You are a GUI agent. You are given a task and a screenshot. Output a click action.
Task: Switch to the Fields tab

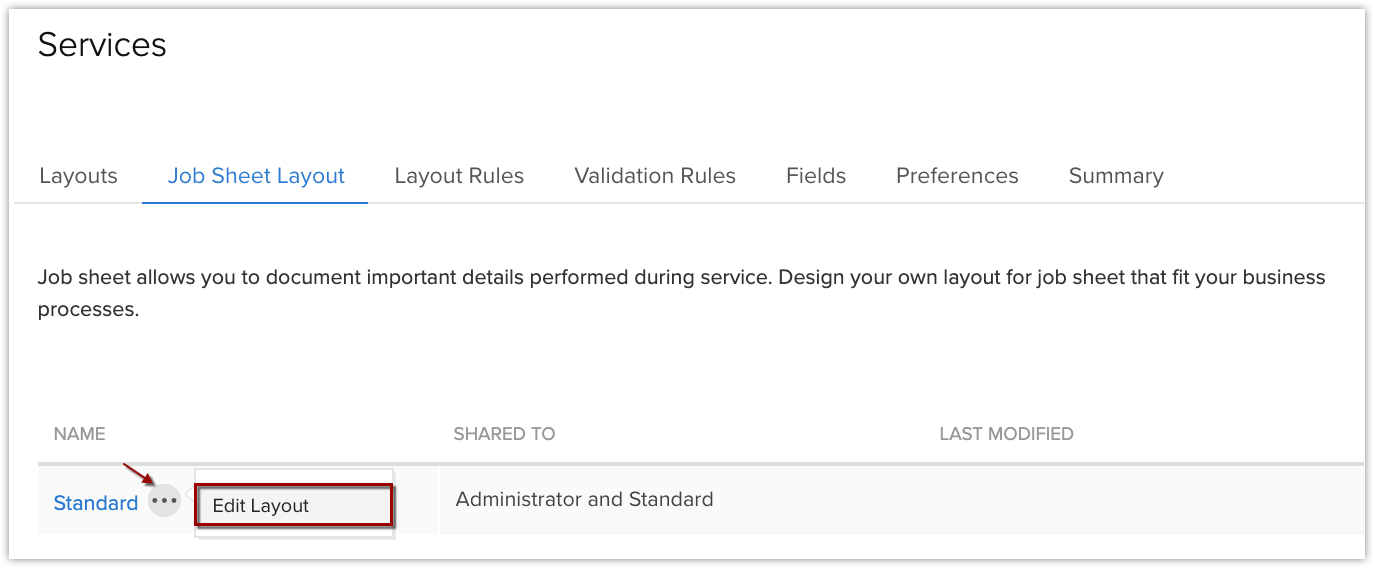click(x=816, y=176)
